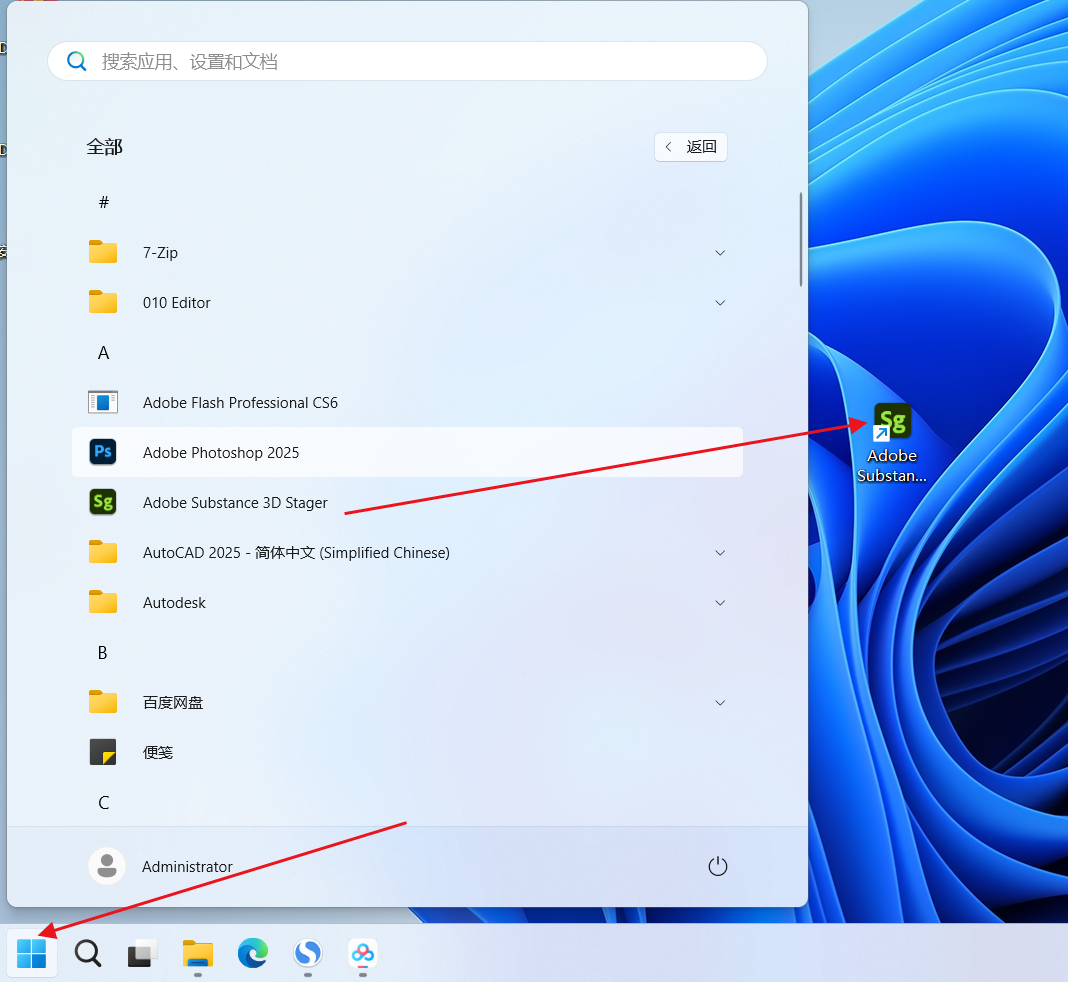Image resolution: width=1068 pixels, height=982 pixels.
Task: Expand the 010 Editor folder chevron
Action: point(720,302)
